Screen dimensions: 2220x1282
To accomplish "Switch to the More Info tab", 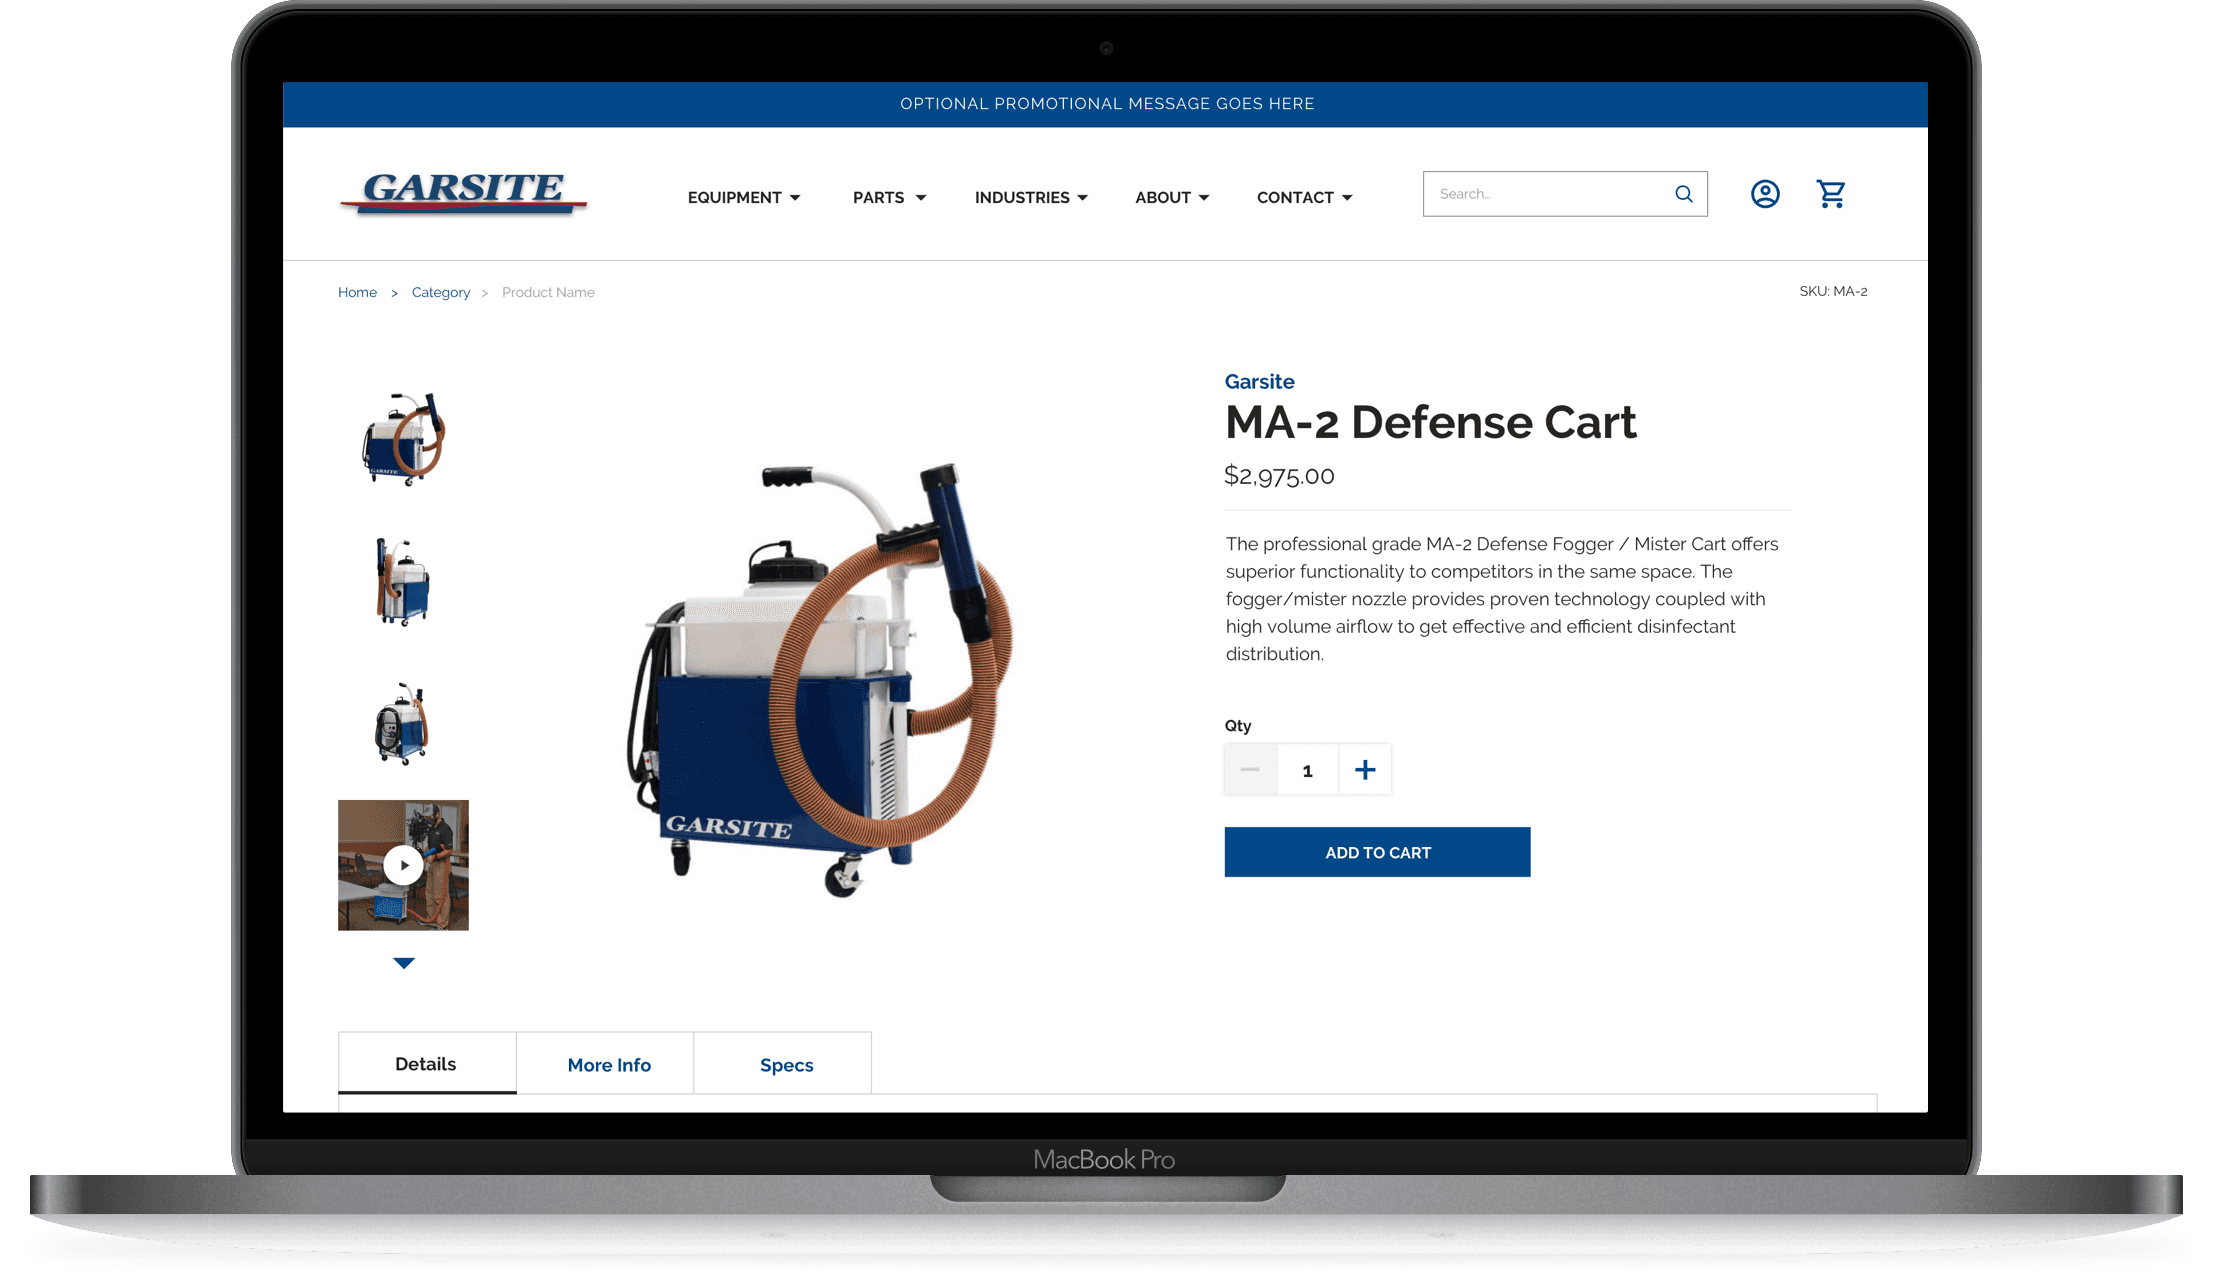I will click(x=608, y=1065).
